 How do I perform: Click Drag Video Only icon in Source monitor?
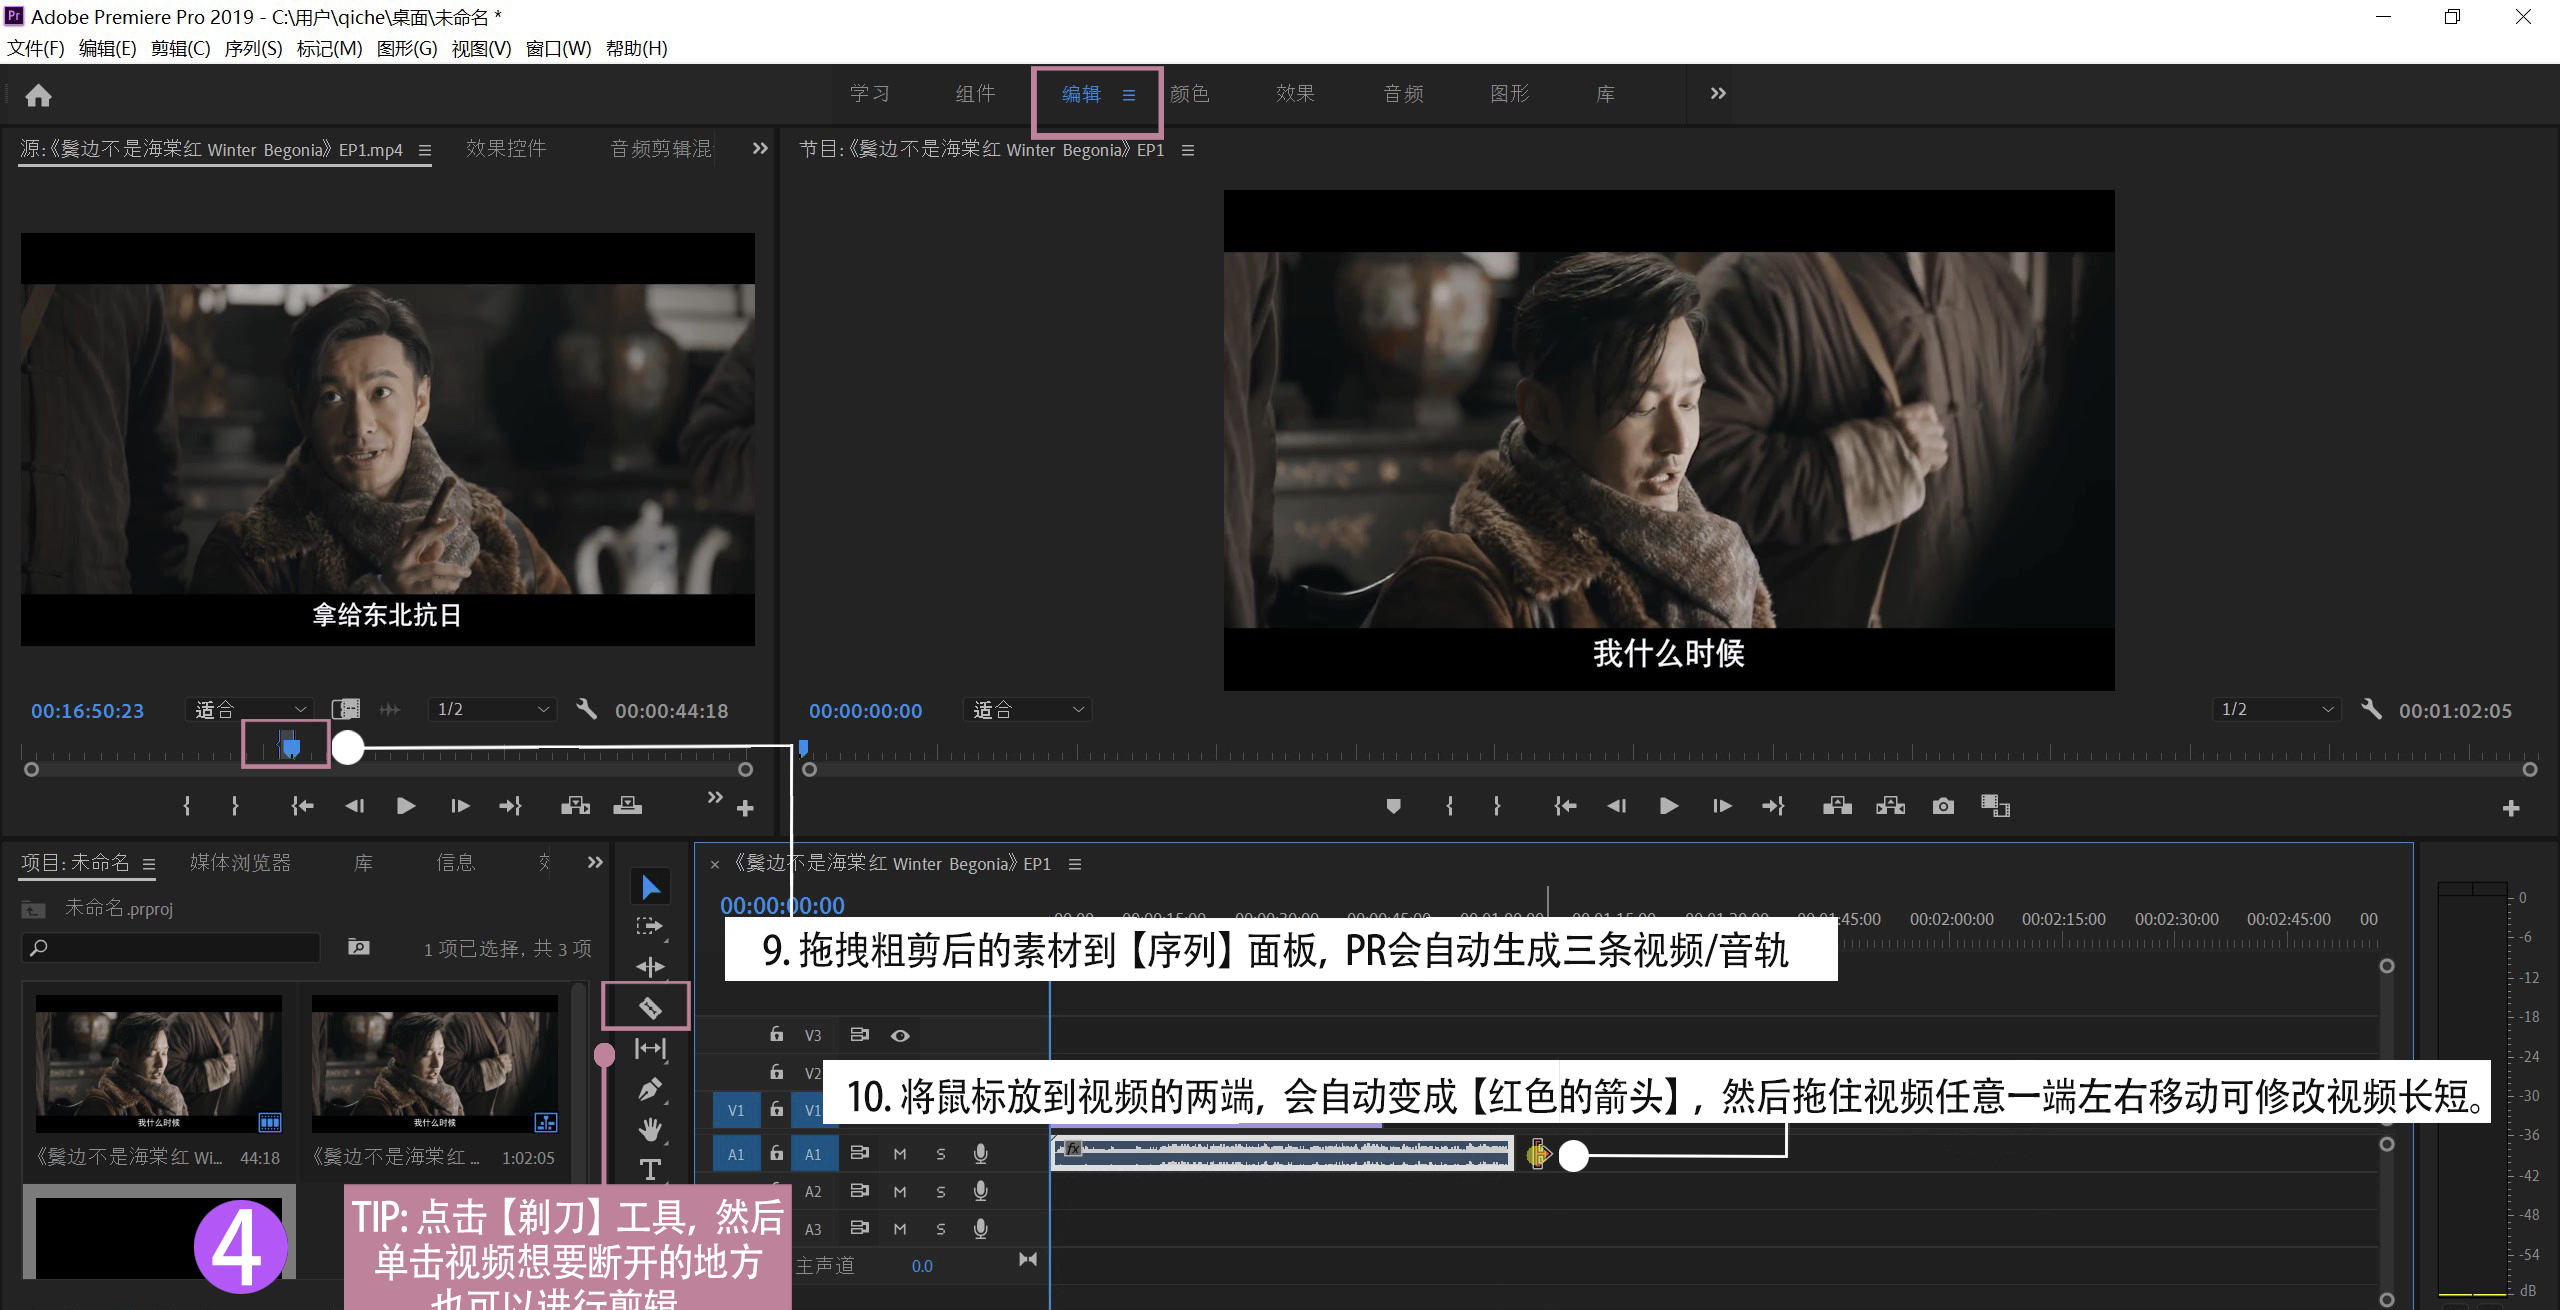point(346,709)
